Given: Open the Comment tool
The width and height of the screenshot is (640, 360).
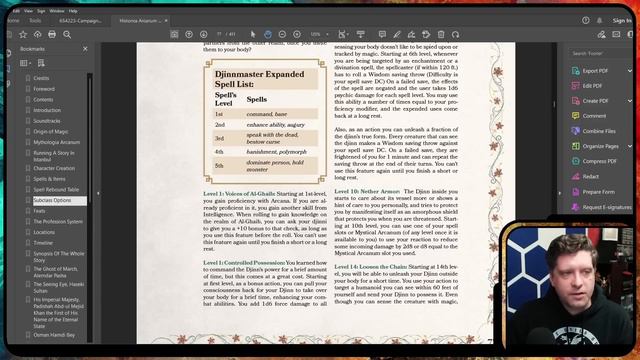Looking at the screenshot, I should point(594,116).
